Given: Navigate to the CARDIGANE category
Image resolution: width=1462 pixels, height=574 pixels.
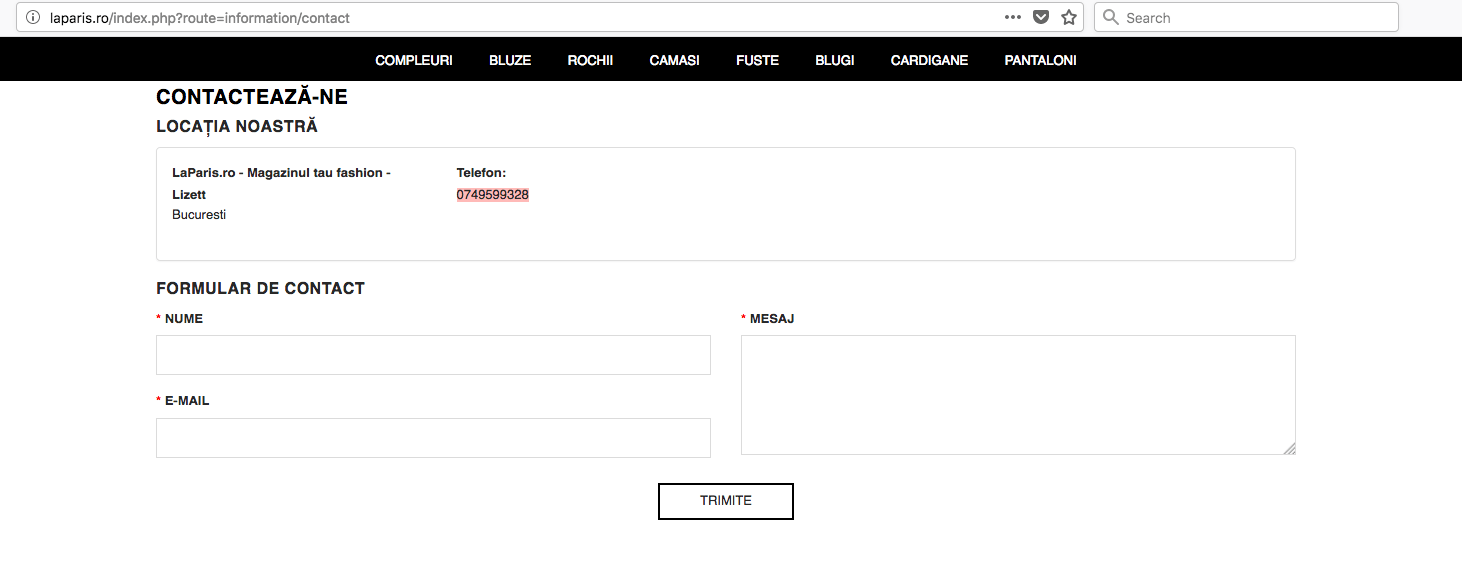Looking at the screenshot, I should click(x=929, y=60).
